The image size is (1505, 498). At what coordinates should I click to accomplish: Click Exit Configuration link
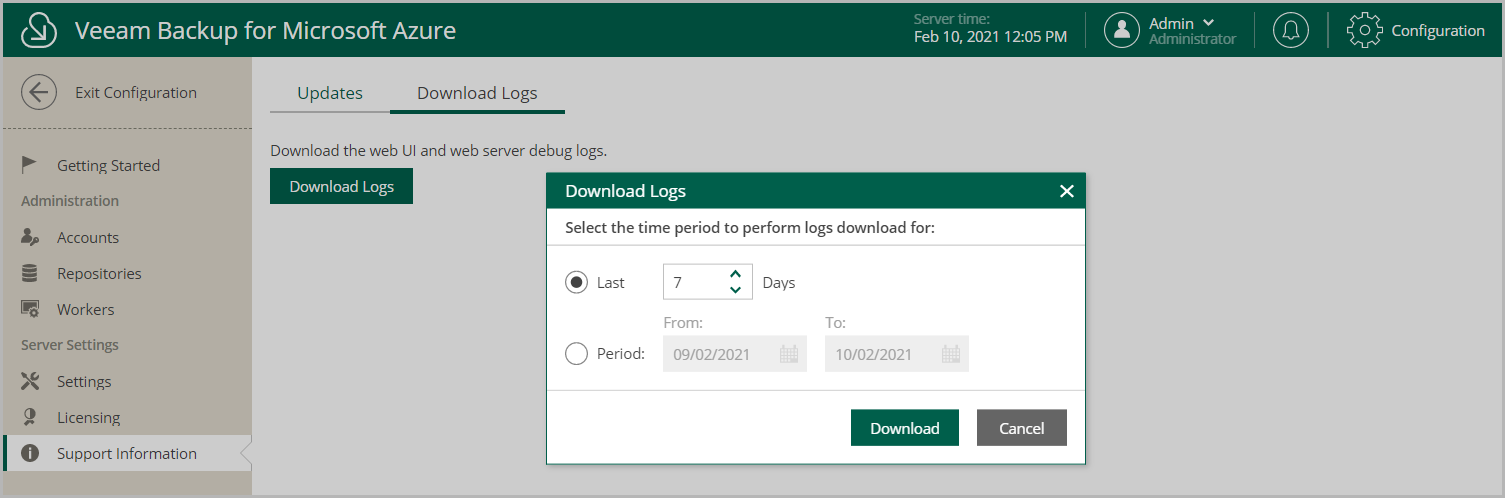[x=136, y=93]
